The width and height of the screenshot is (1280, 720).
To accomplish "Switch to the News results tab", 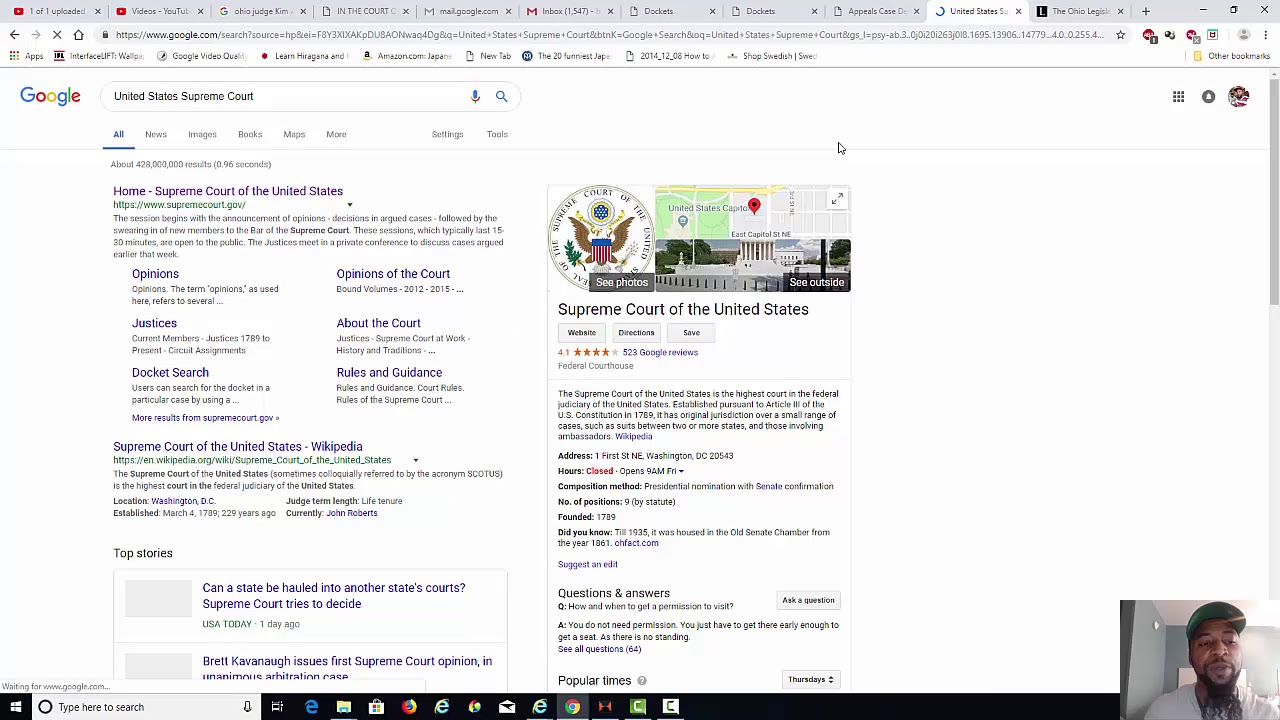I will tap(155, 134).
